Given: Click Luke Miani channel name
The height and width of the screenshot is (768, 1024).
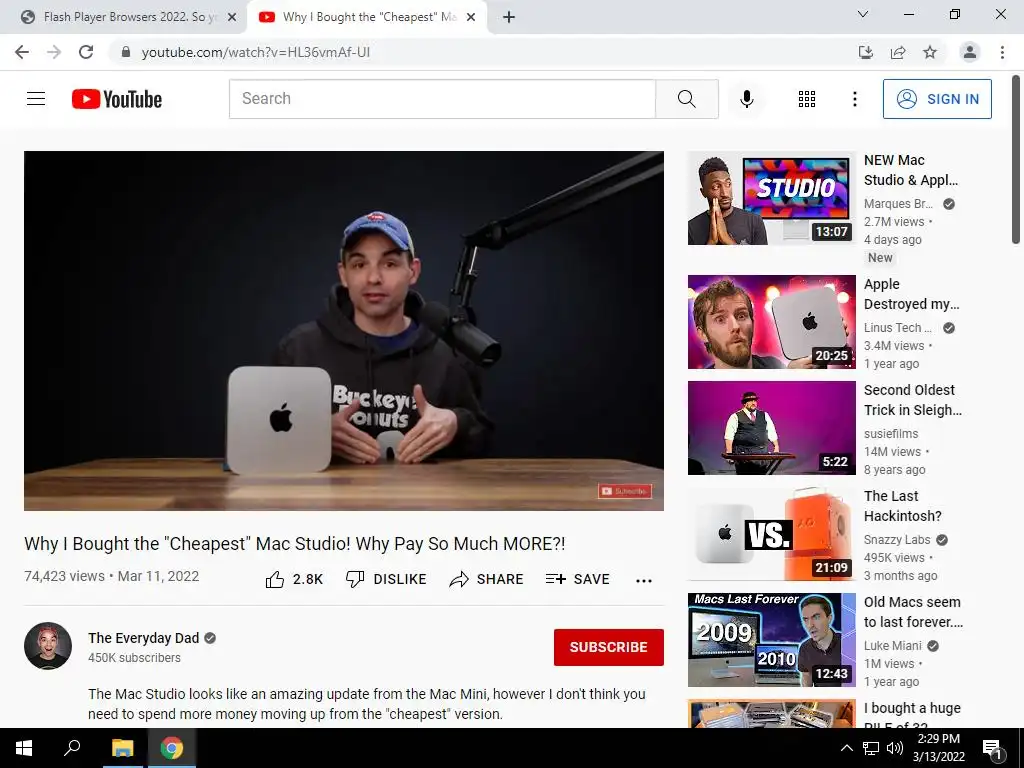Looking at the screenshot, I should 892,645.
